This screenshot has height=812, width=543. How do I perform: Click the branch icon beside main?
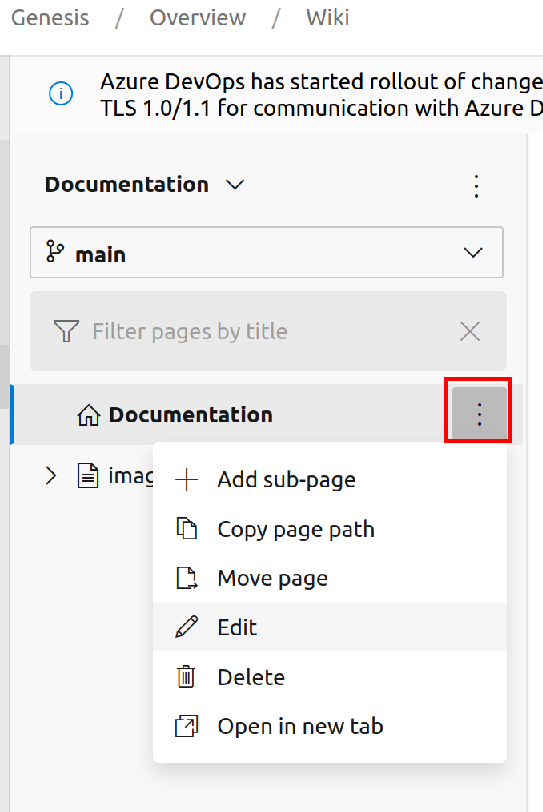(54, 252)
